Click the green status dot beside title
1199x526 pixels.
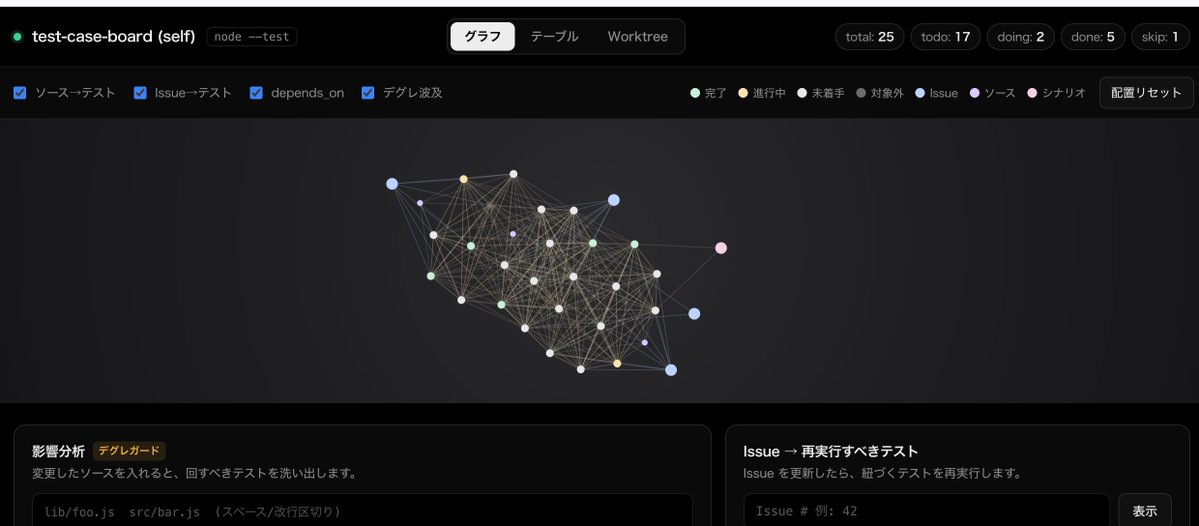18,37
